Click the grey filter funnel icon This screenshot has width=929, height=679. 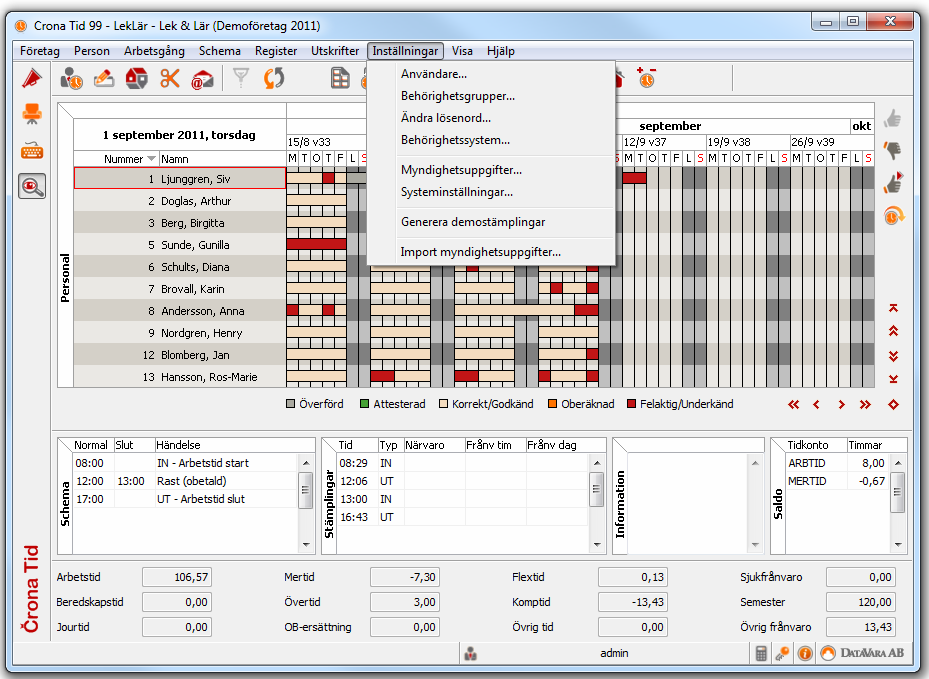[241, 78]
